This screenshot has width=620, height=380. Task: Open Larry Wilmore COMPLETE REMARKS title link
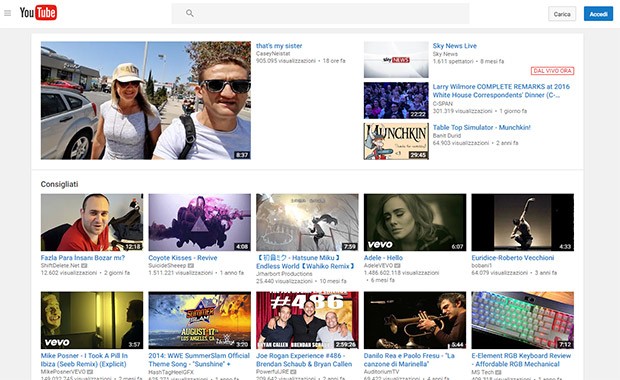pos(501,91)
